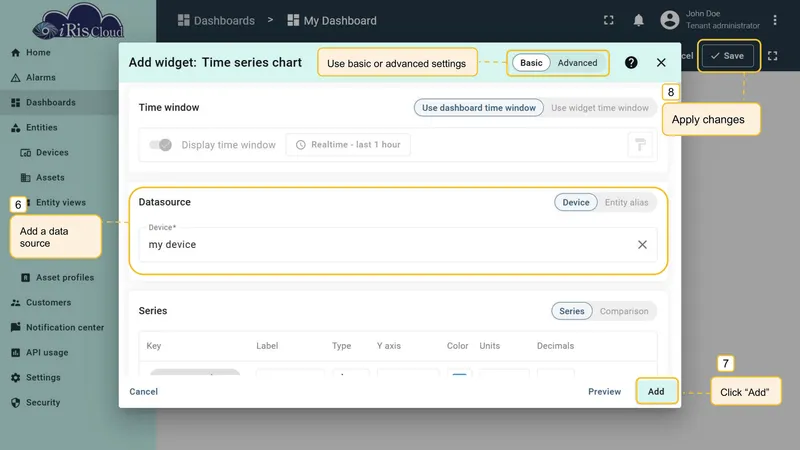Select Entity alias datasource type
The width and height of the screenshot is (800, 450).
tap(627, 203)
